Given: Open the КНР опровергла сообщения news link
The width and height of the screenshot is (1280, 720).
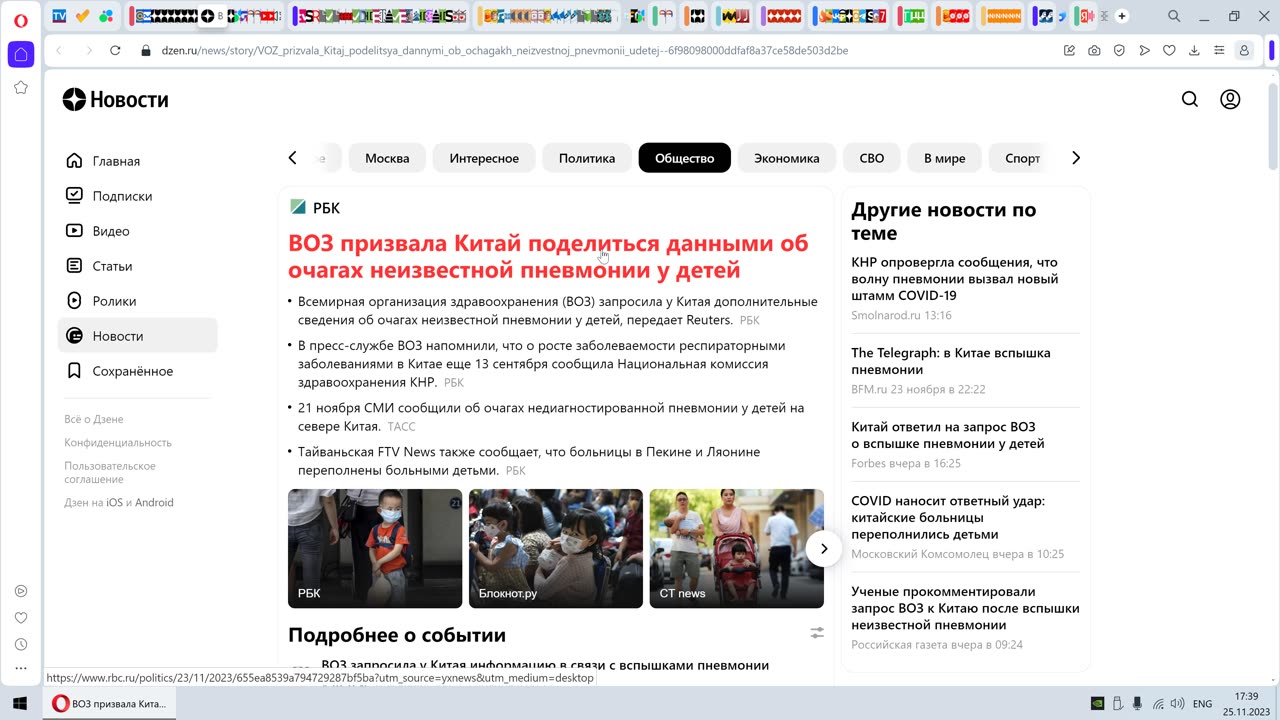Looking at the screenshot, I should click(x=954, y=279).
